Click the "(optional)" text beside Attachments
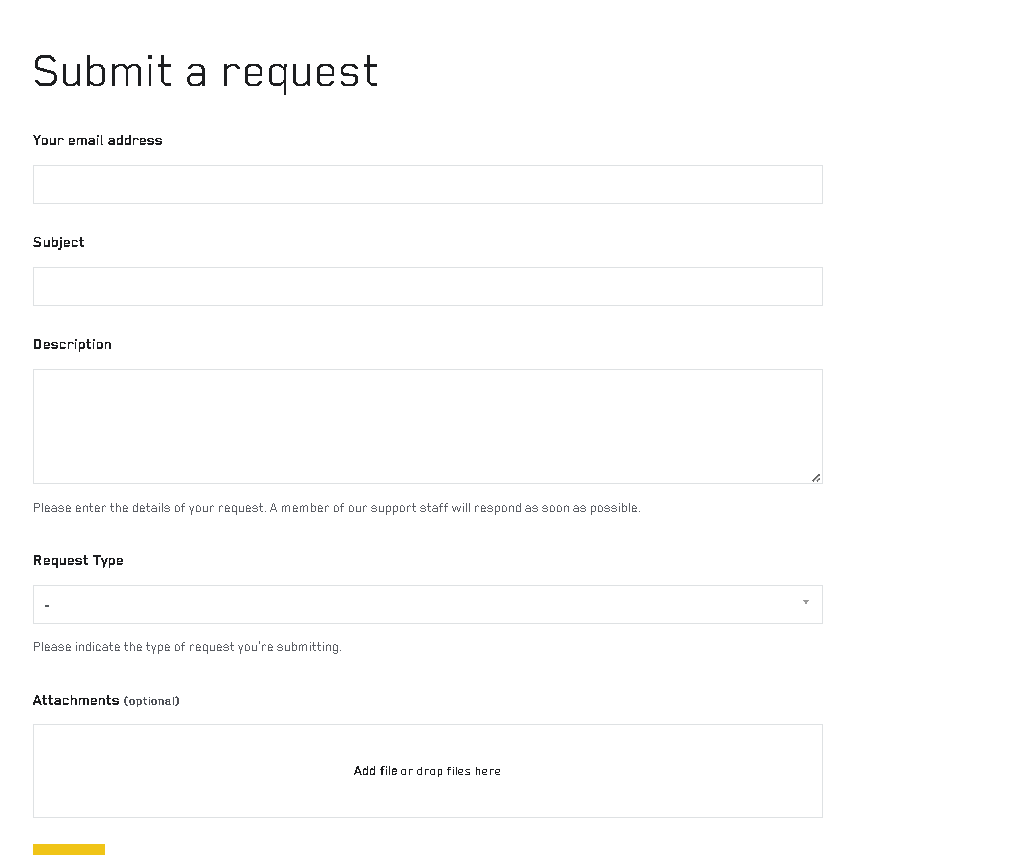The width and height of the screenshot is (1011, 855). pos(151,701)
